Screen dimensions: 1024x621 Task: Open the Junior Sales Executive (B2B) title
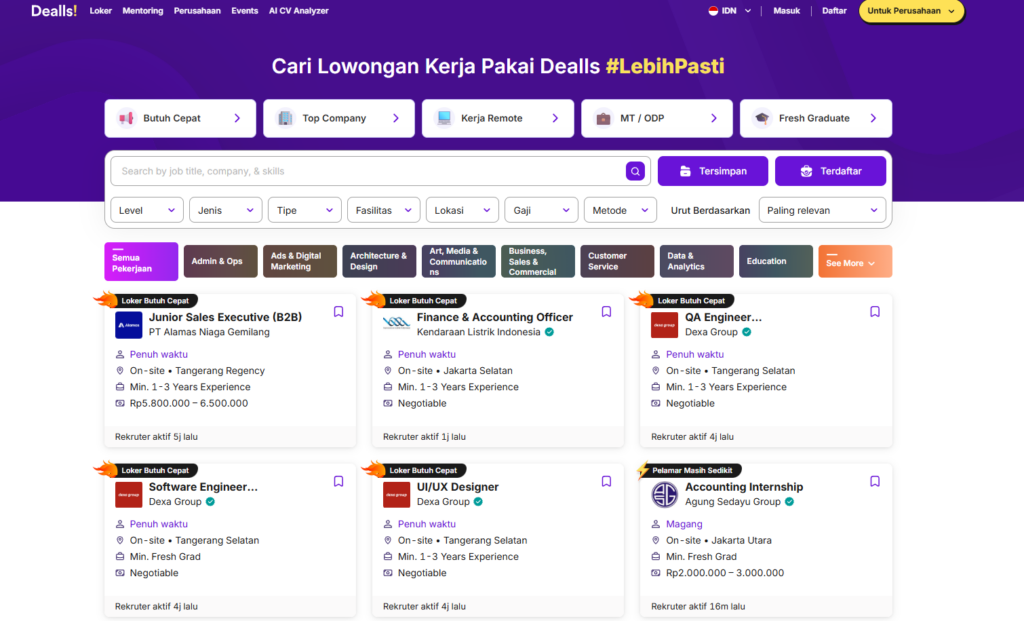225,317
